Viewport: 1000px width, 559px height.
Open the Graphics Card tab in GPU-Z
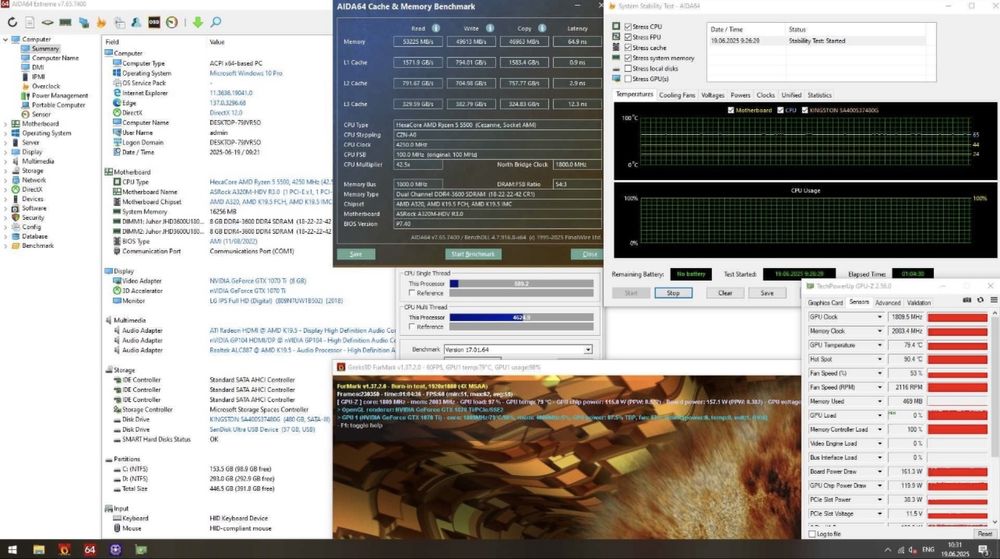825,303
